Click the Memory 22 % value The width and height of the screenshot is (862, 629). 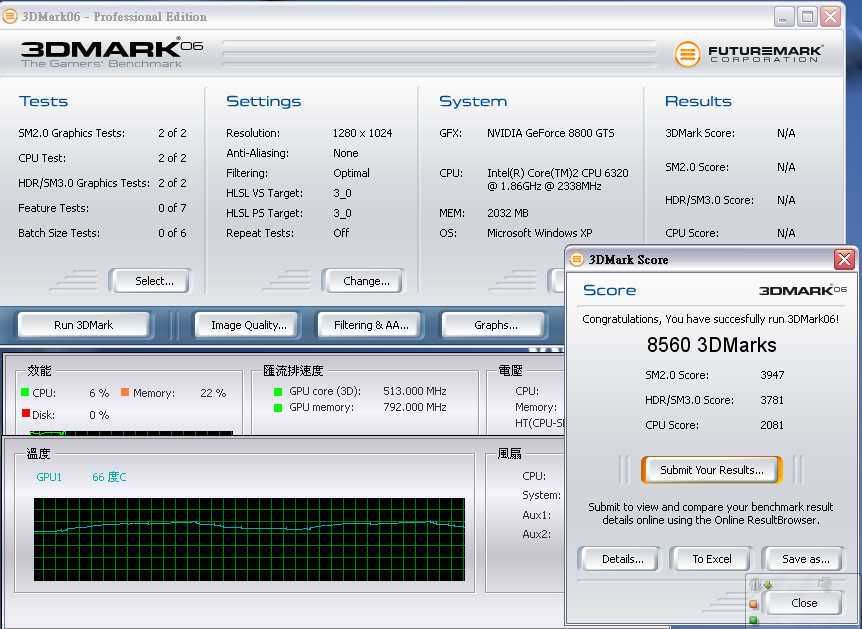pyautogui.click(x=213, y=393)
